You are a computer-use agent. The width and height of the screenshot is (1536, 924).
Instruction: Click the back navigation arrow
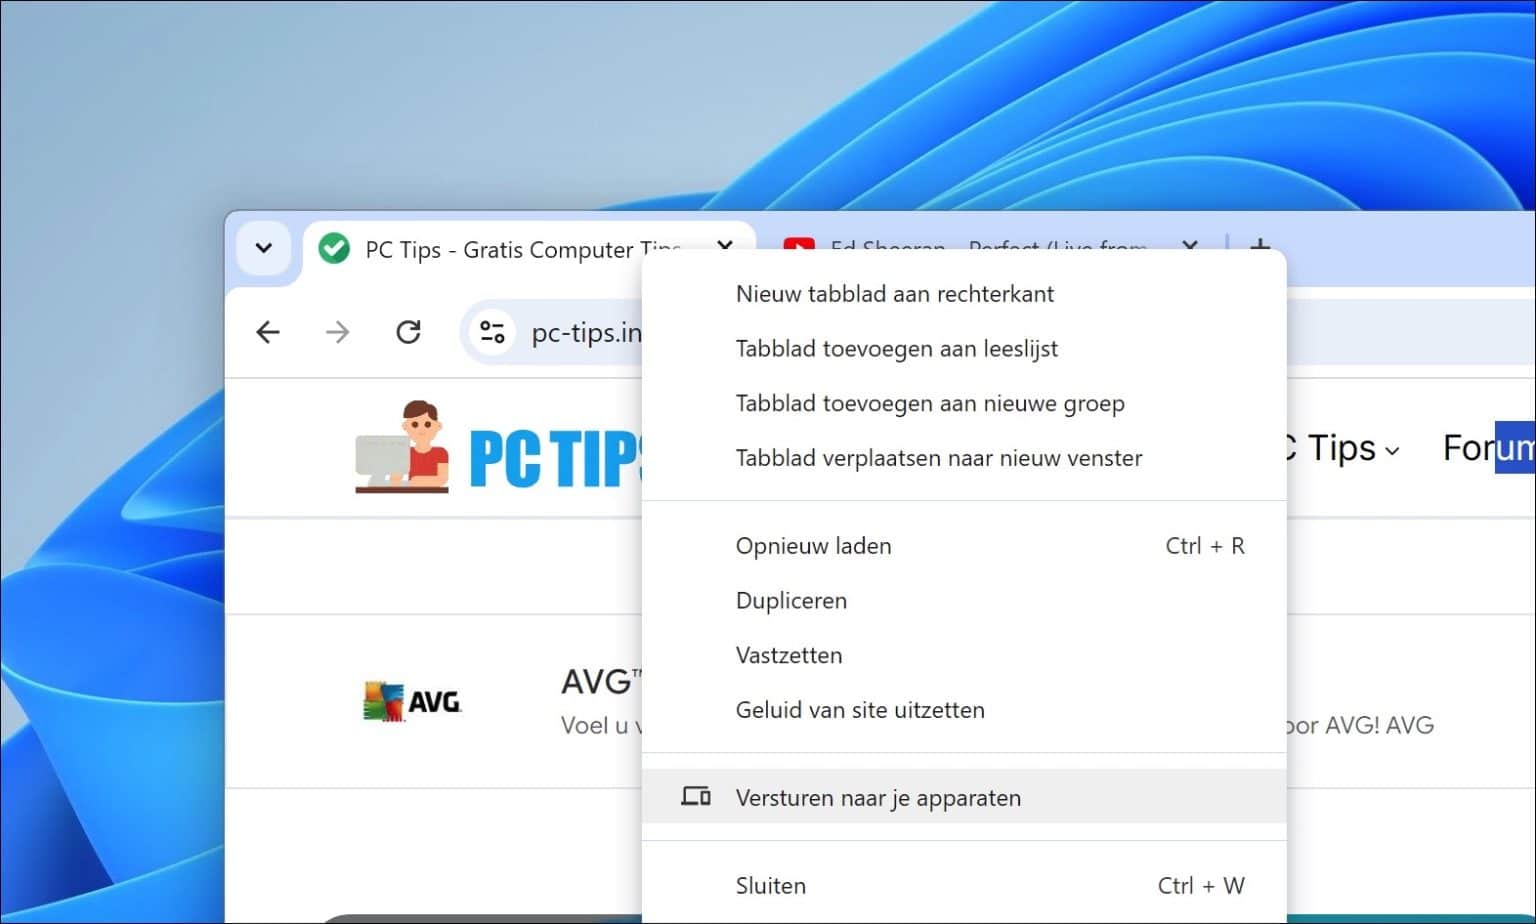(267, 332)
